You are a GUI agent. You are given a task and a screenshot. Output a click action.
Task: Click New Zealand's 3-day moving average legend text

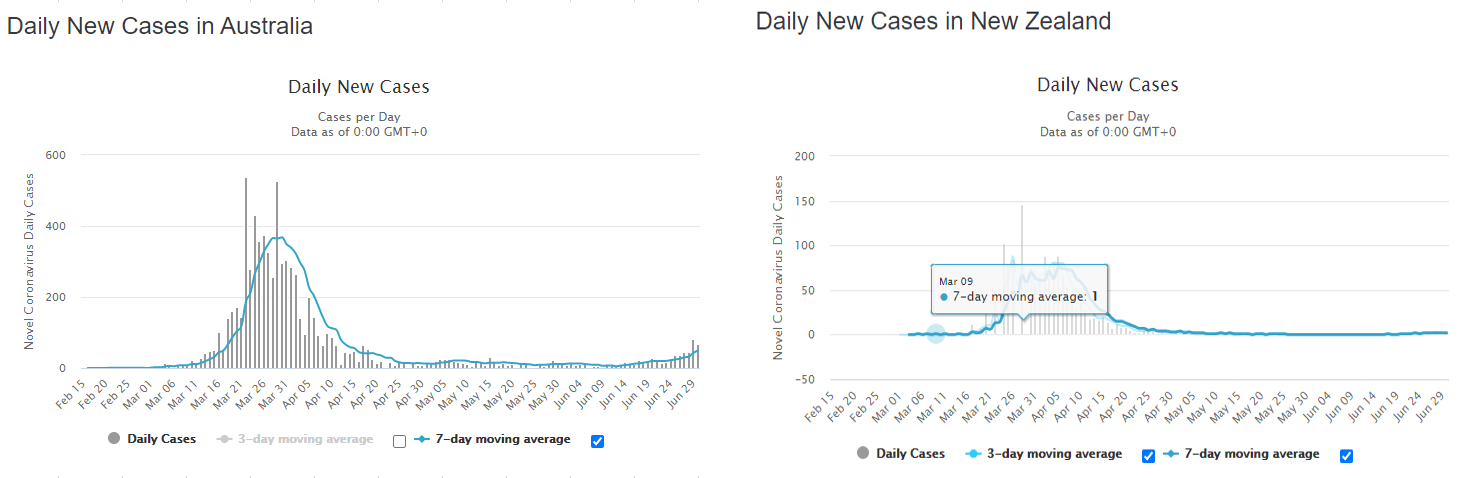[x=1054, y=454]
